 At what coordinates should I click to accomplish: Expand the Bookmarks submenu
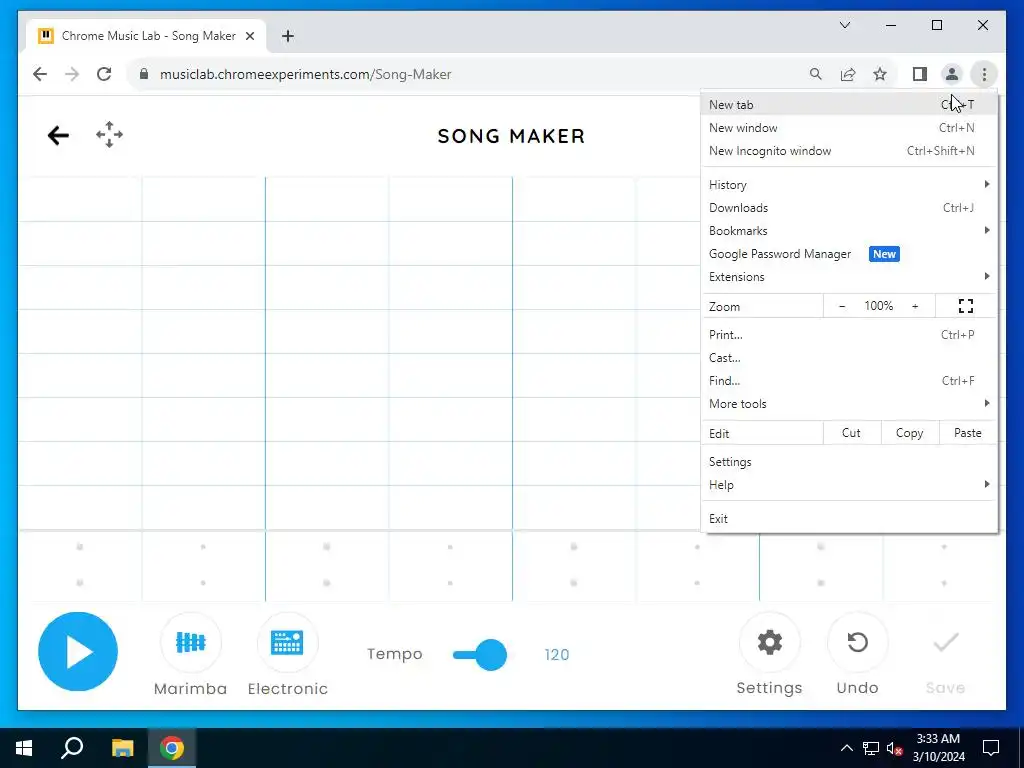point(849,231)
